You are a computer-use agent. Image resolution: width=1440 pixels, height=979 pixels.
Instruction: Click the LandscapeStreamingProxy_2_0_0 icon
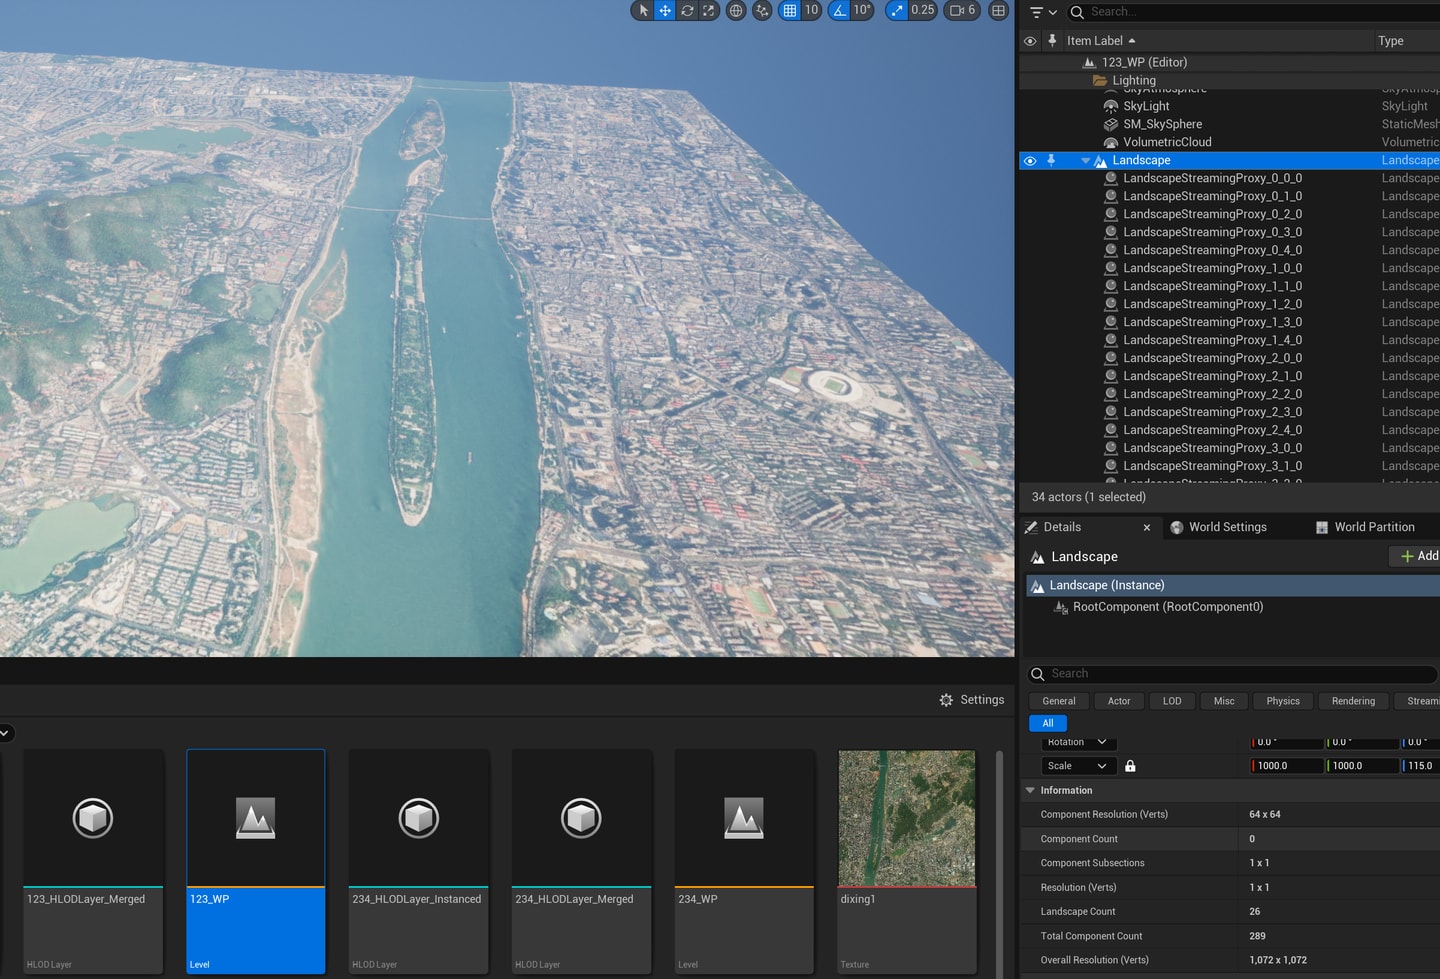[1110, 358]
